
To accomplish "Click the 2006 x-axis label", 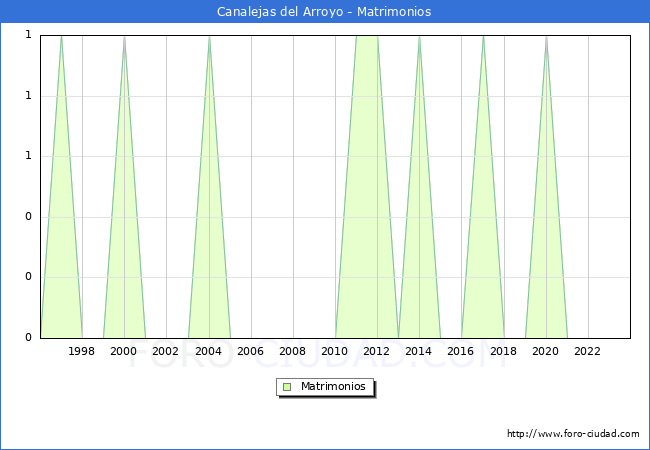I will point(250,351).
